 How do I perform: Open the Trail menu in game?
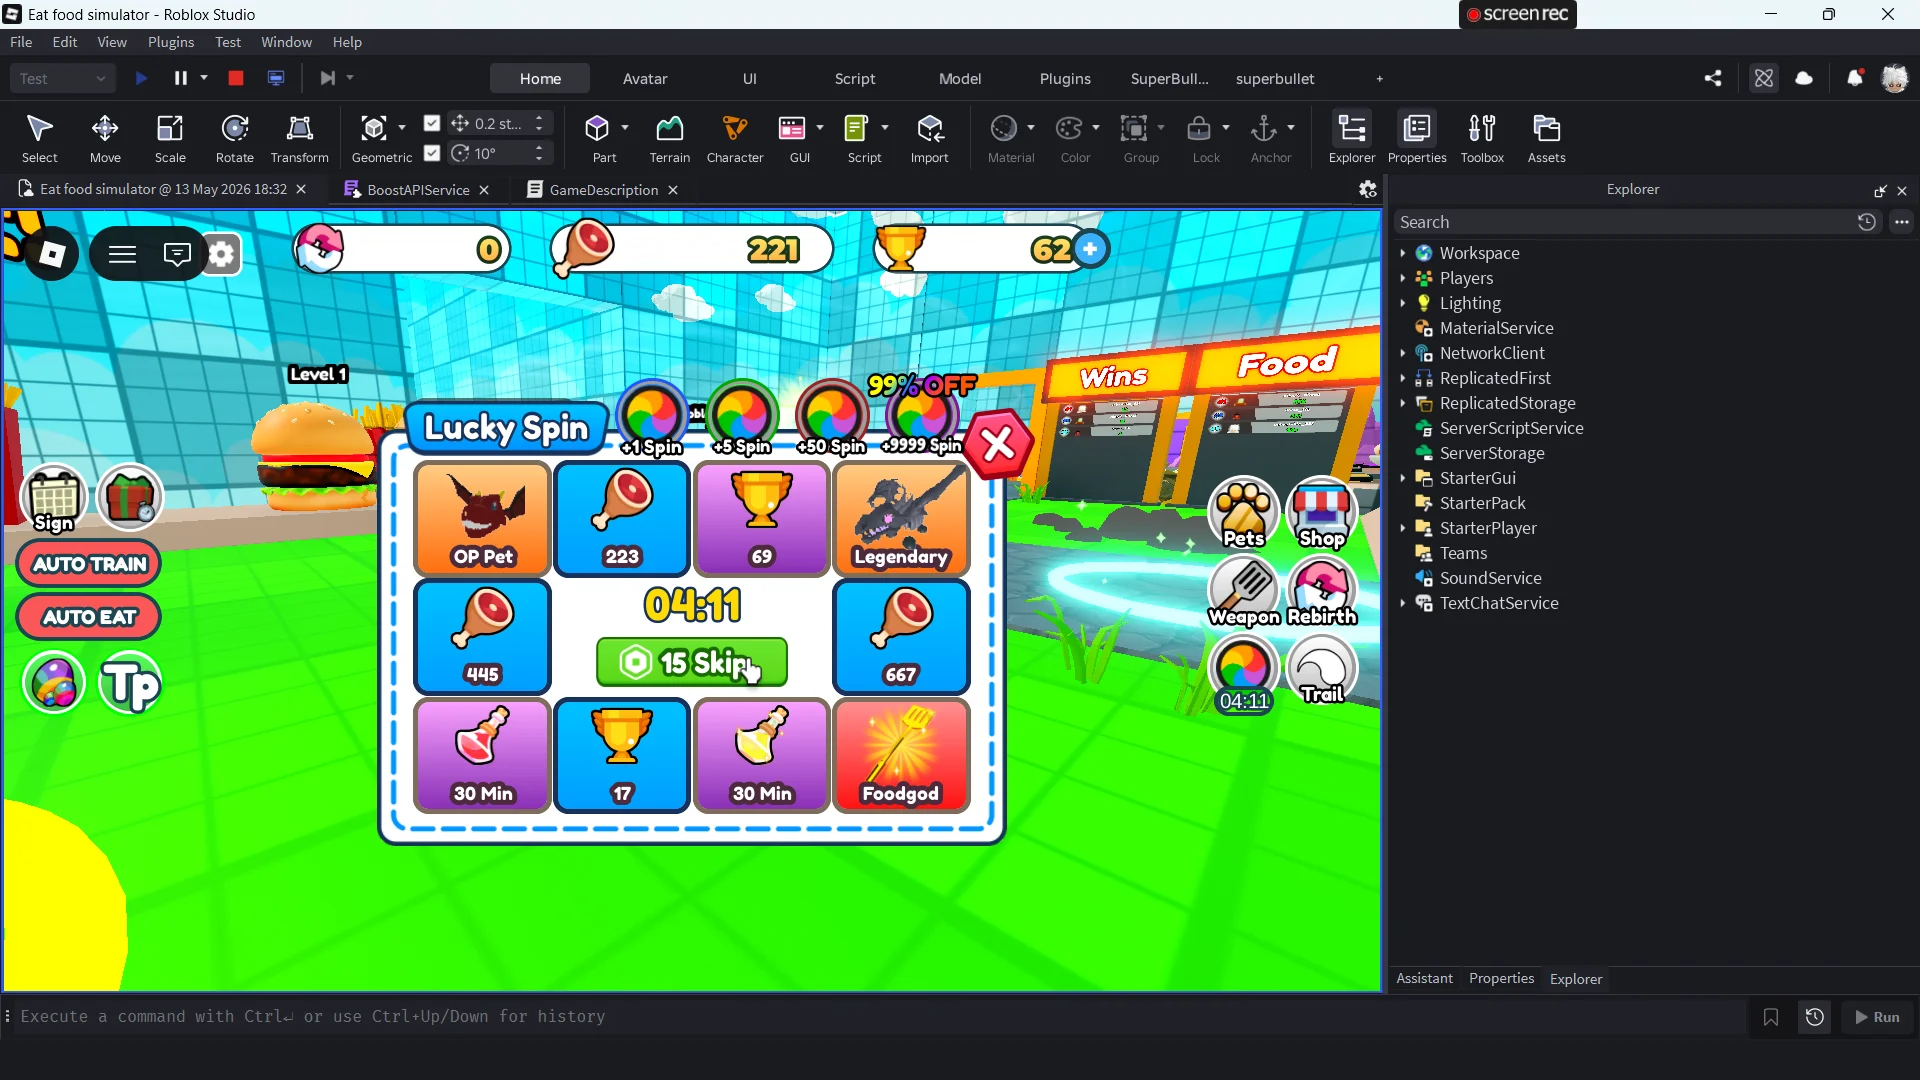(x=1322, y=670)
